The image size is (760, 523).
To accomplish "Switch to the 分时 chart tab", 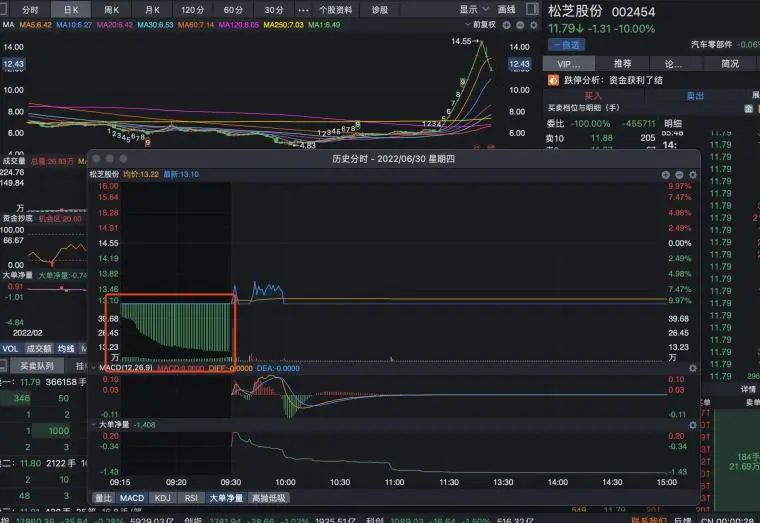I will (30, 9).
